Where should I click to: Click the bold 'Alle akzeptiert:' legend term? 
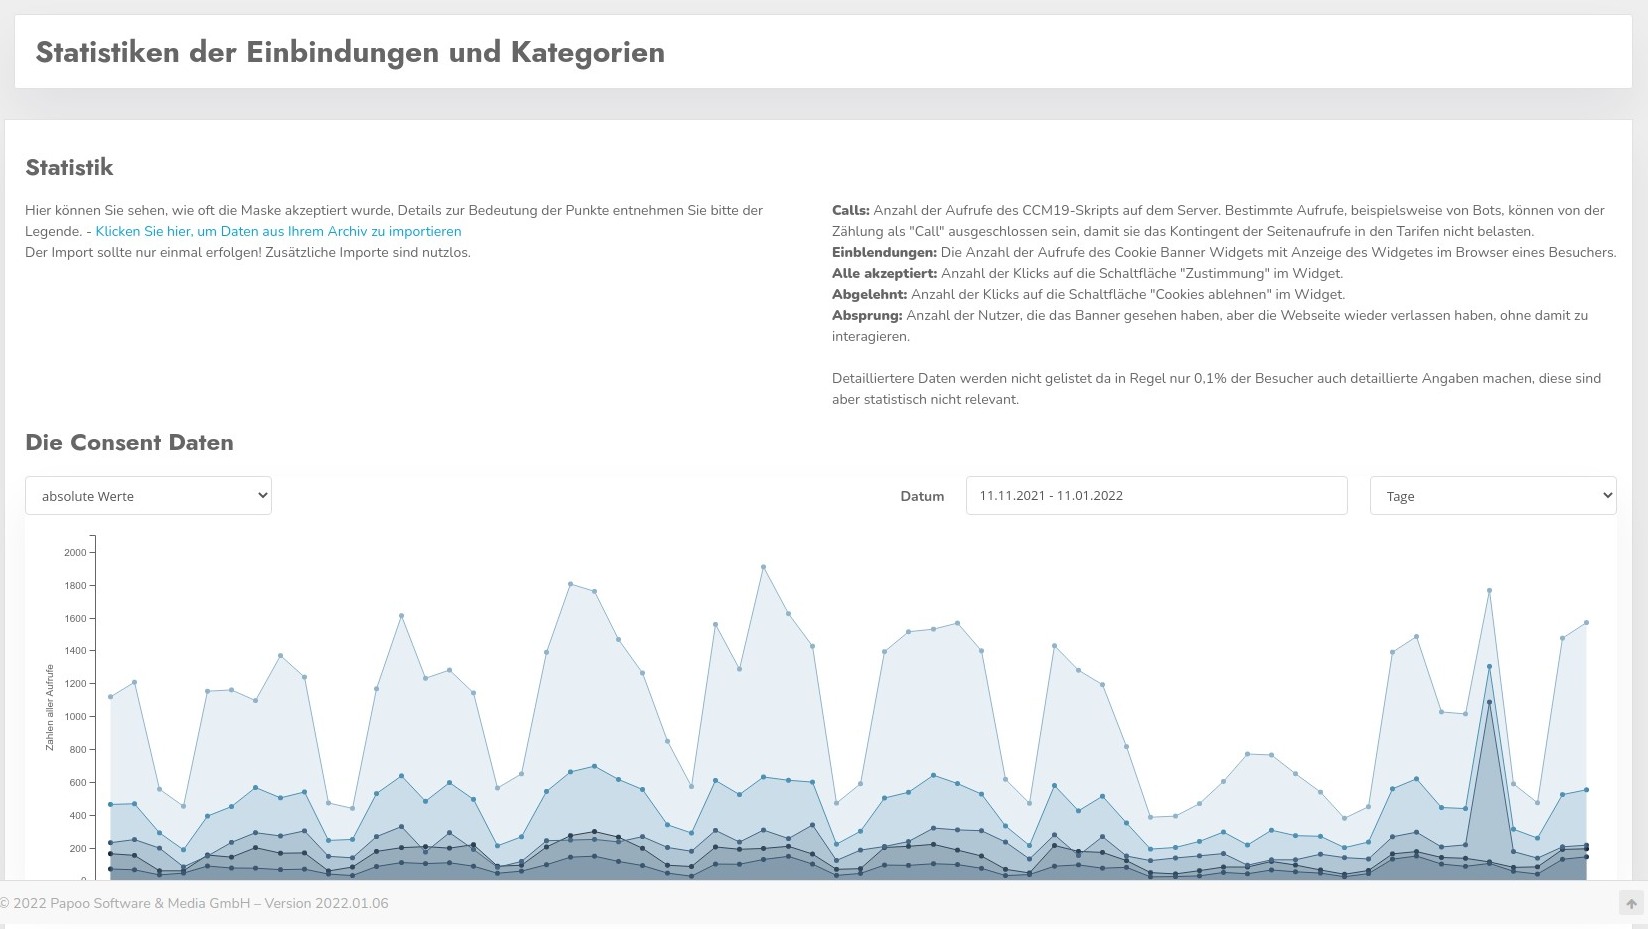click(x=884, y=273)
